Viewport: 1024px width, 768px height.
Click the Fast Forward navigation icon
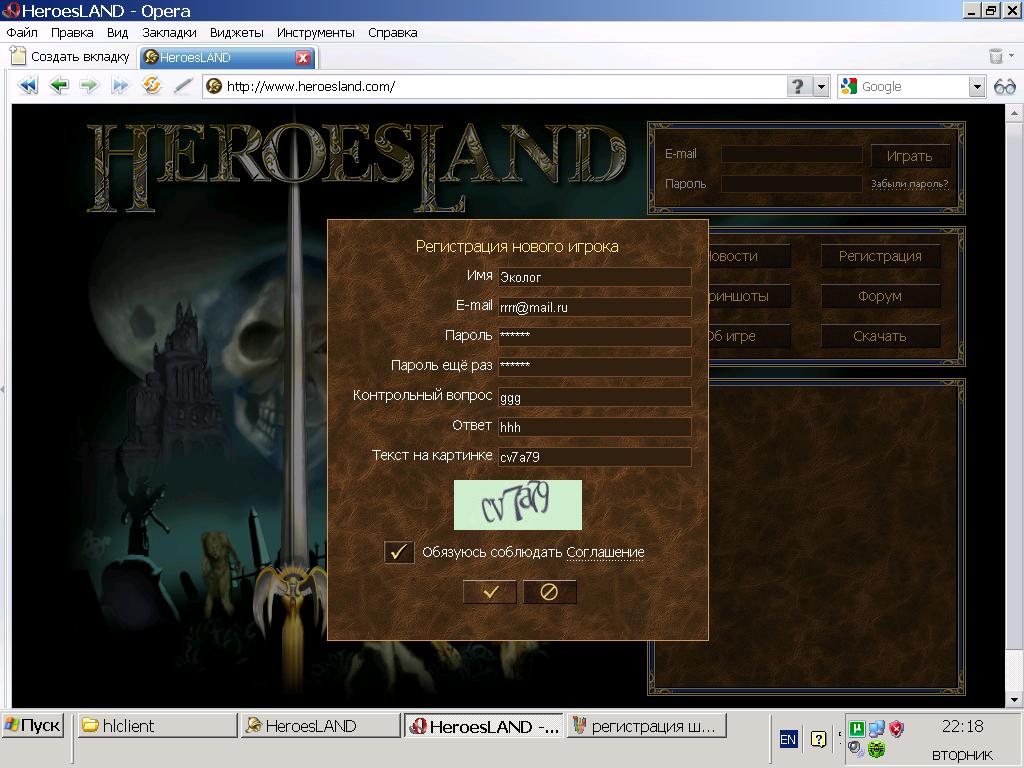click(x=120, y=86)
